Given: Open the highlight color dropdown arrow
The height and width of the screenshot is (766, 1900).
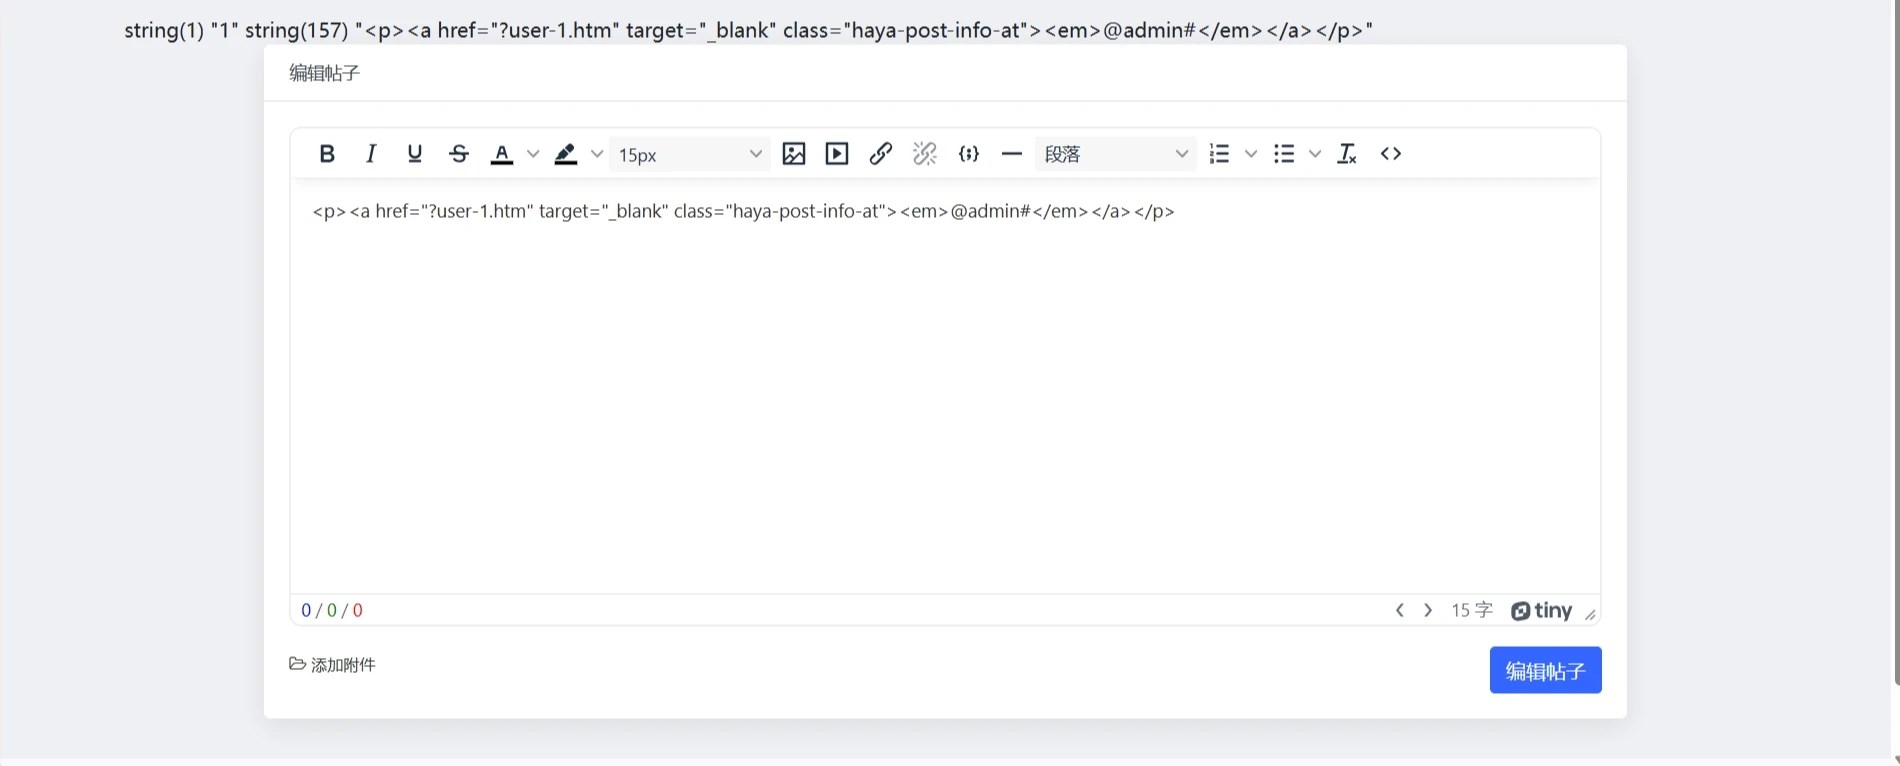Looking at the screenshot, I should pyautogui.click(x=597, y=154).
